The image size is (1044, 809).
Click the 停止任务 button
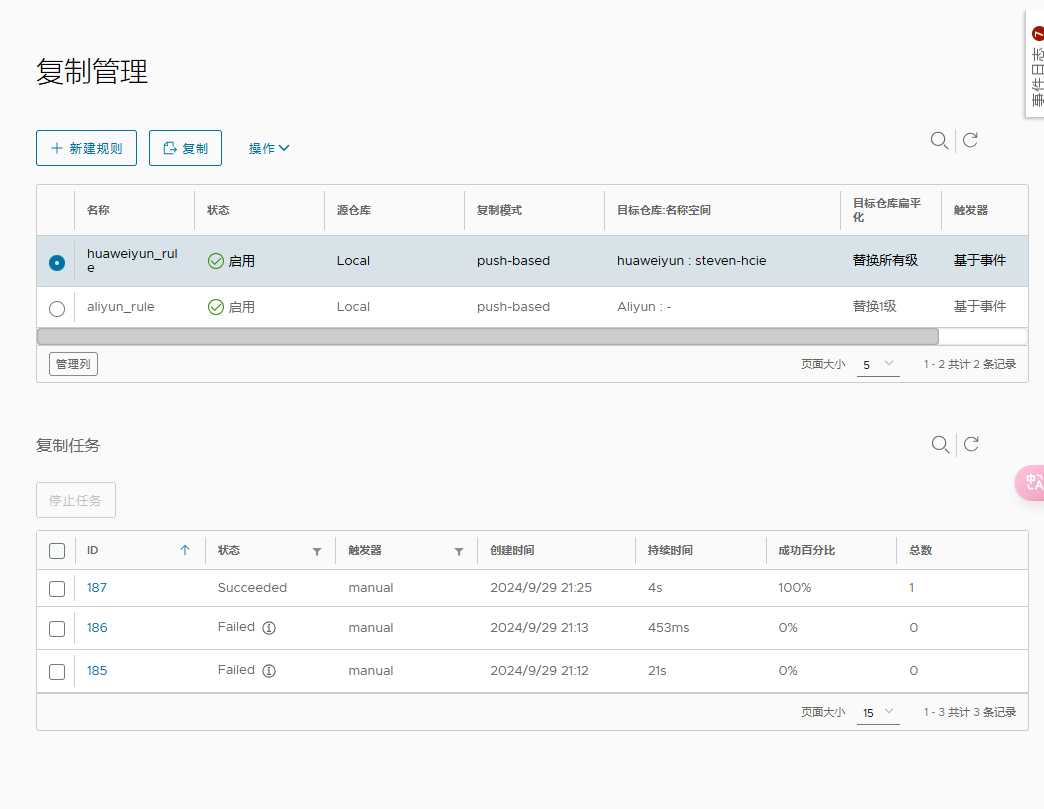(x=76, y=500)
